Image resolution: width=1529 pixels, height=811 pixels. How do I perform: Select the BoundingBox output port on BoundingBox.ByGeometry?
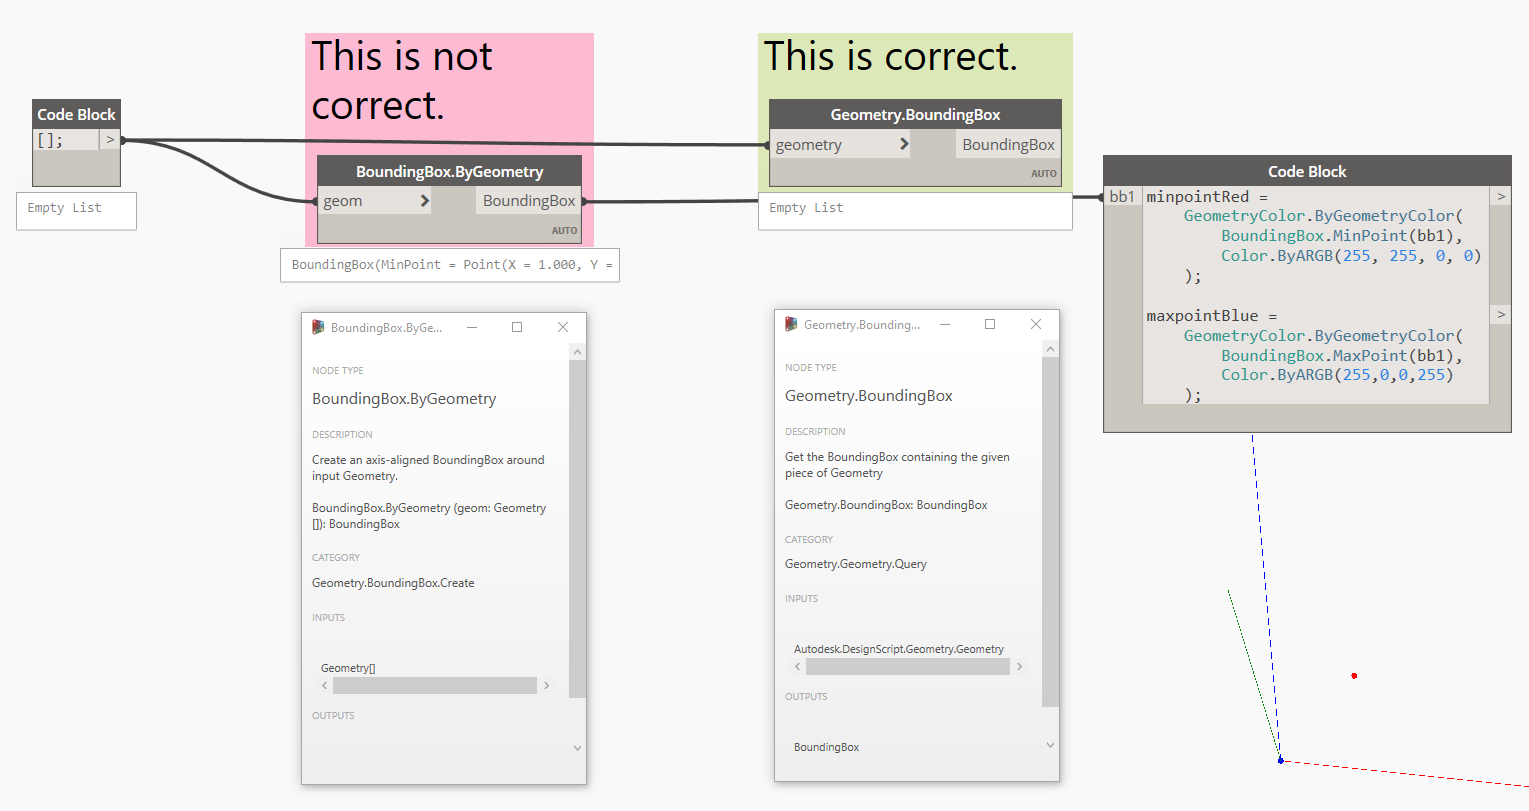tap(528, 200)
